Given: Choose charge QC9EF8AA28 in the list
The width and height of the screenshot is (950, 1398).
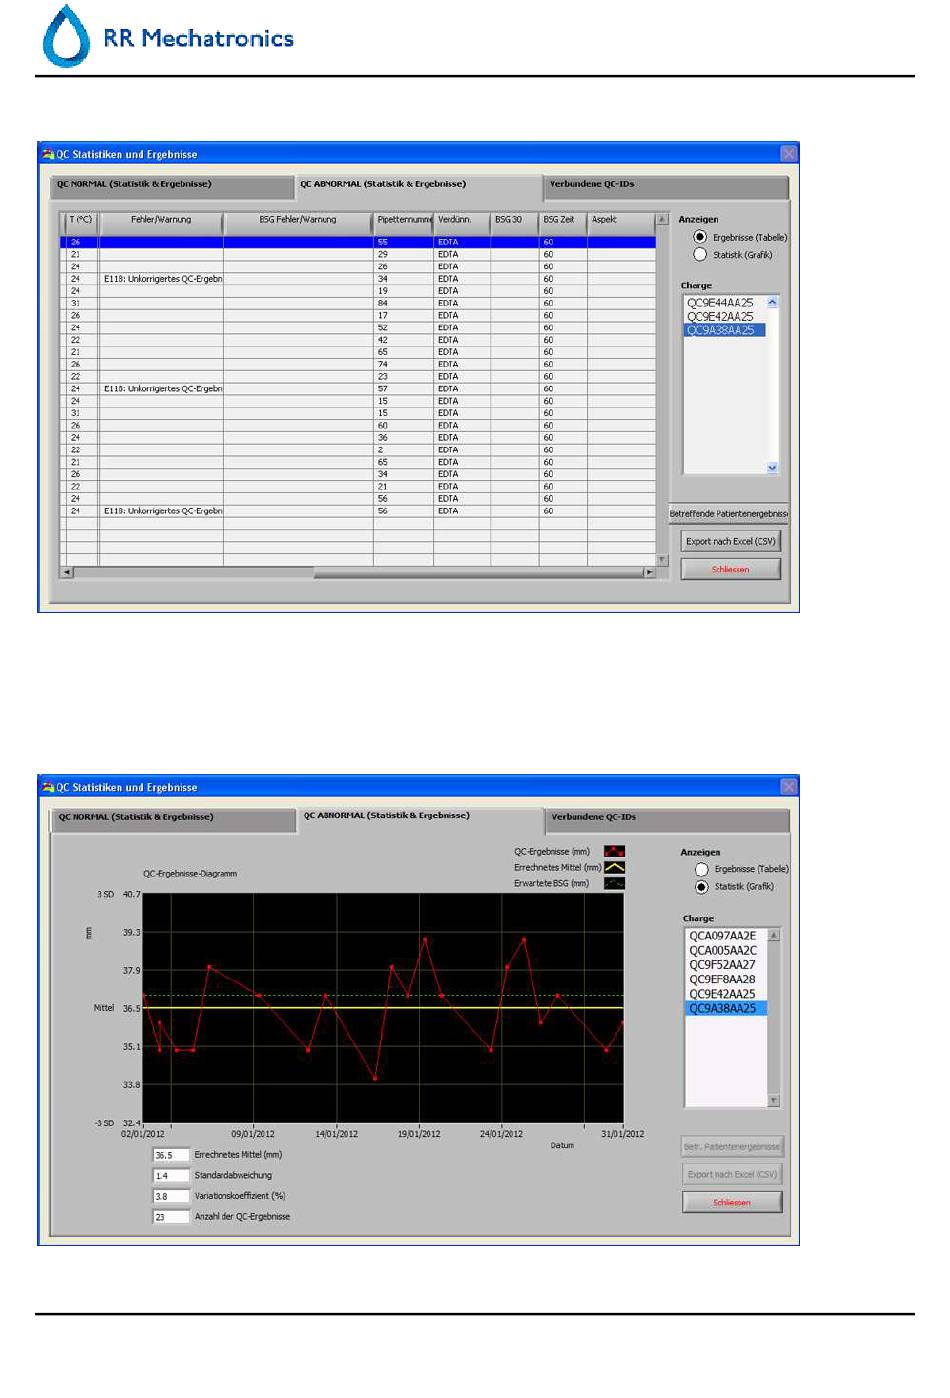Looking at the screenshot, I should point(726,980).
